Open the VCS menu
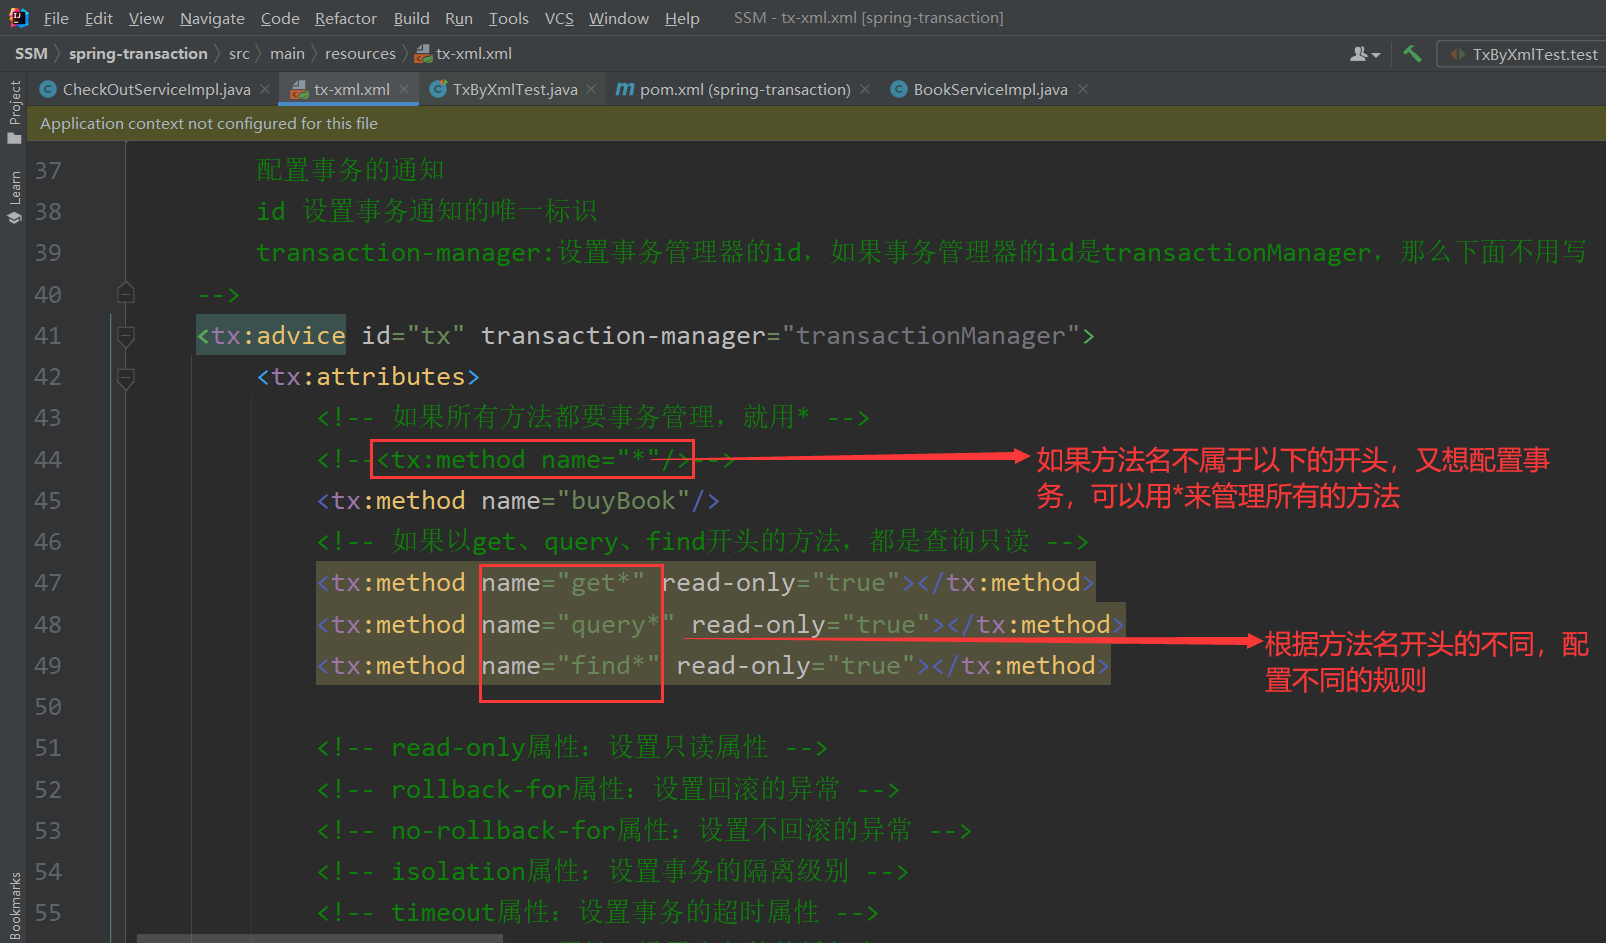Viewport: 1606px width, 943px height. coord(559,18)
